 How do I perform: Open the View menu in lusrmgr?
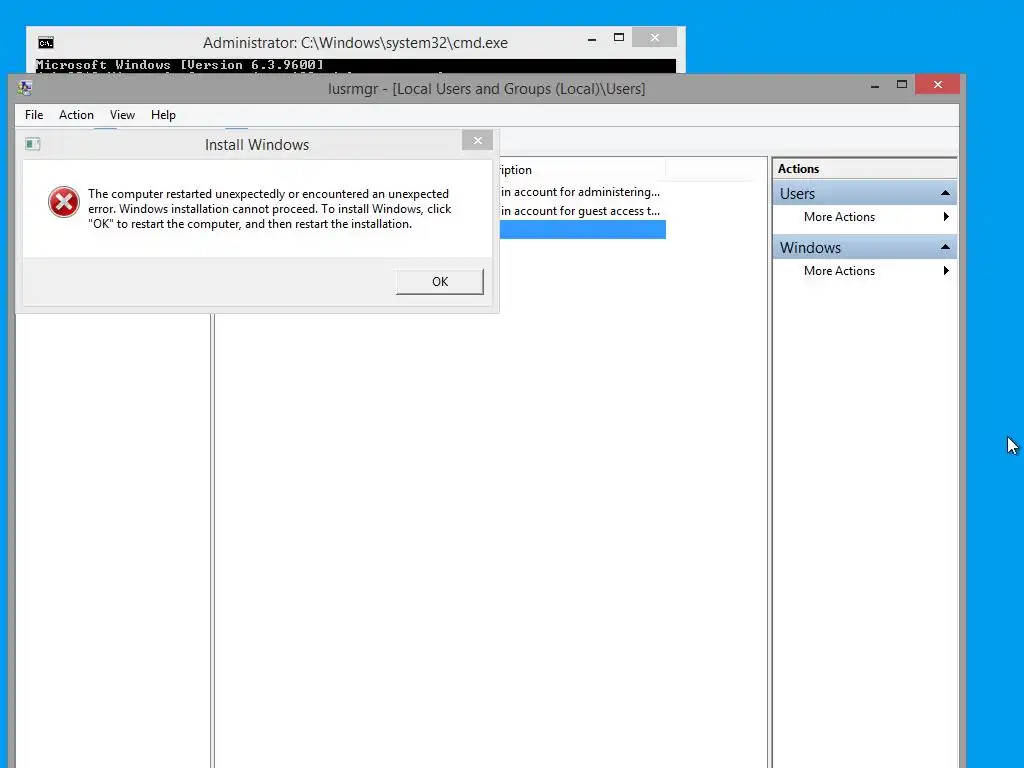tap(122, 115)
